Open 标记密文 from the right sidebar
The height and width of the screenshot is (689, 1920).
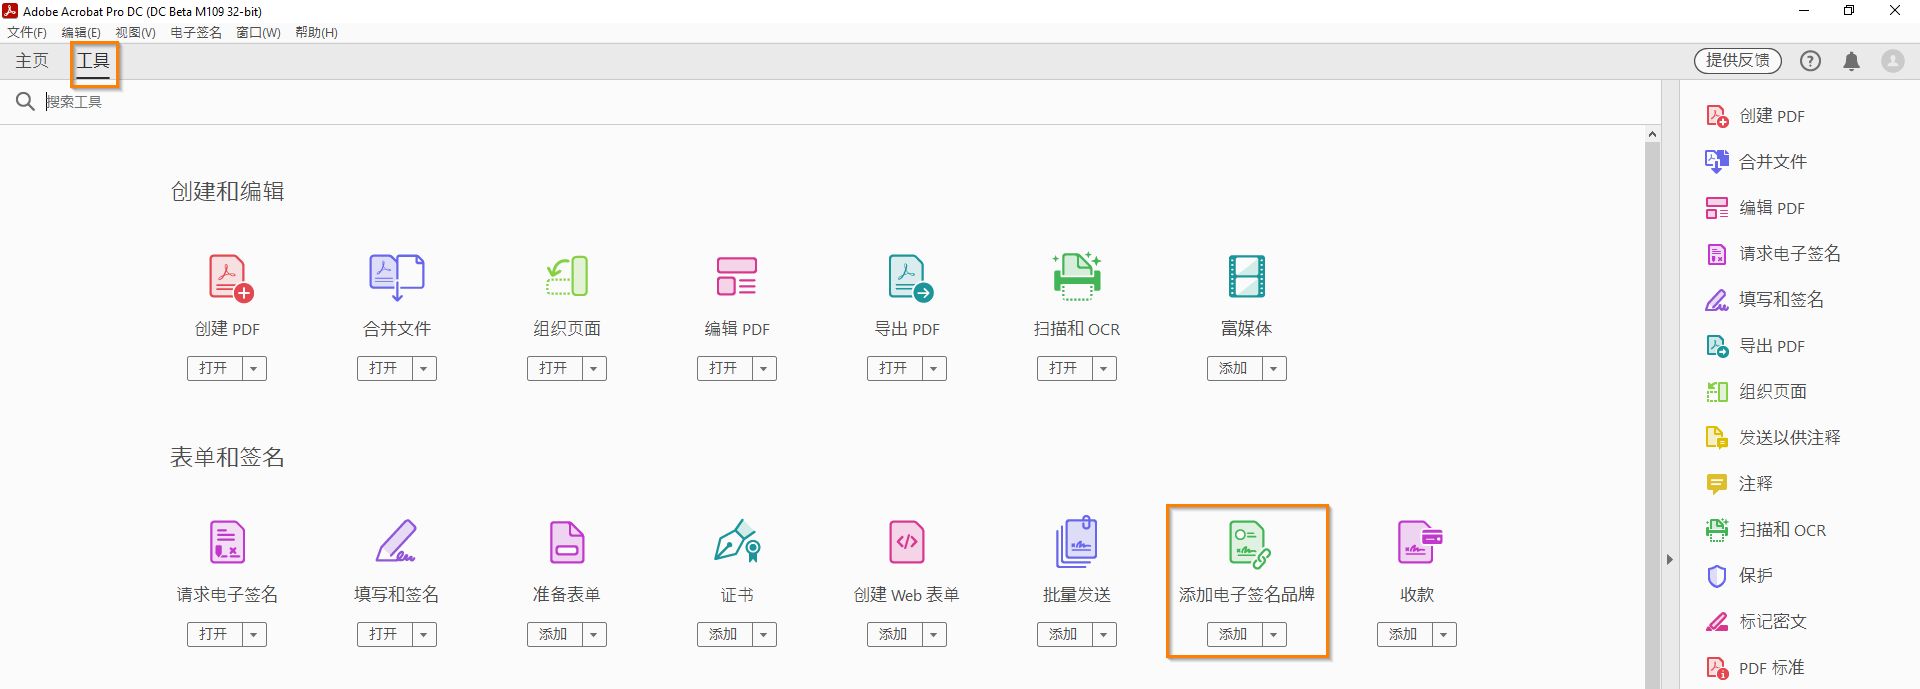(x=1756, y=622)
